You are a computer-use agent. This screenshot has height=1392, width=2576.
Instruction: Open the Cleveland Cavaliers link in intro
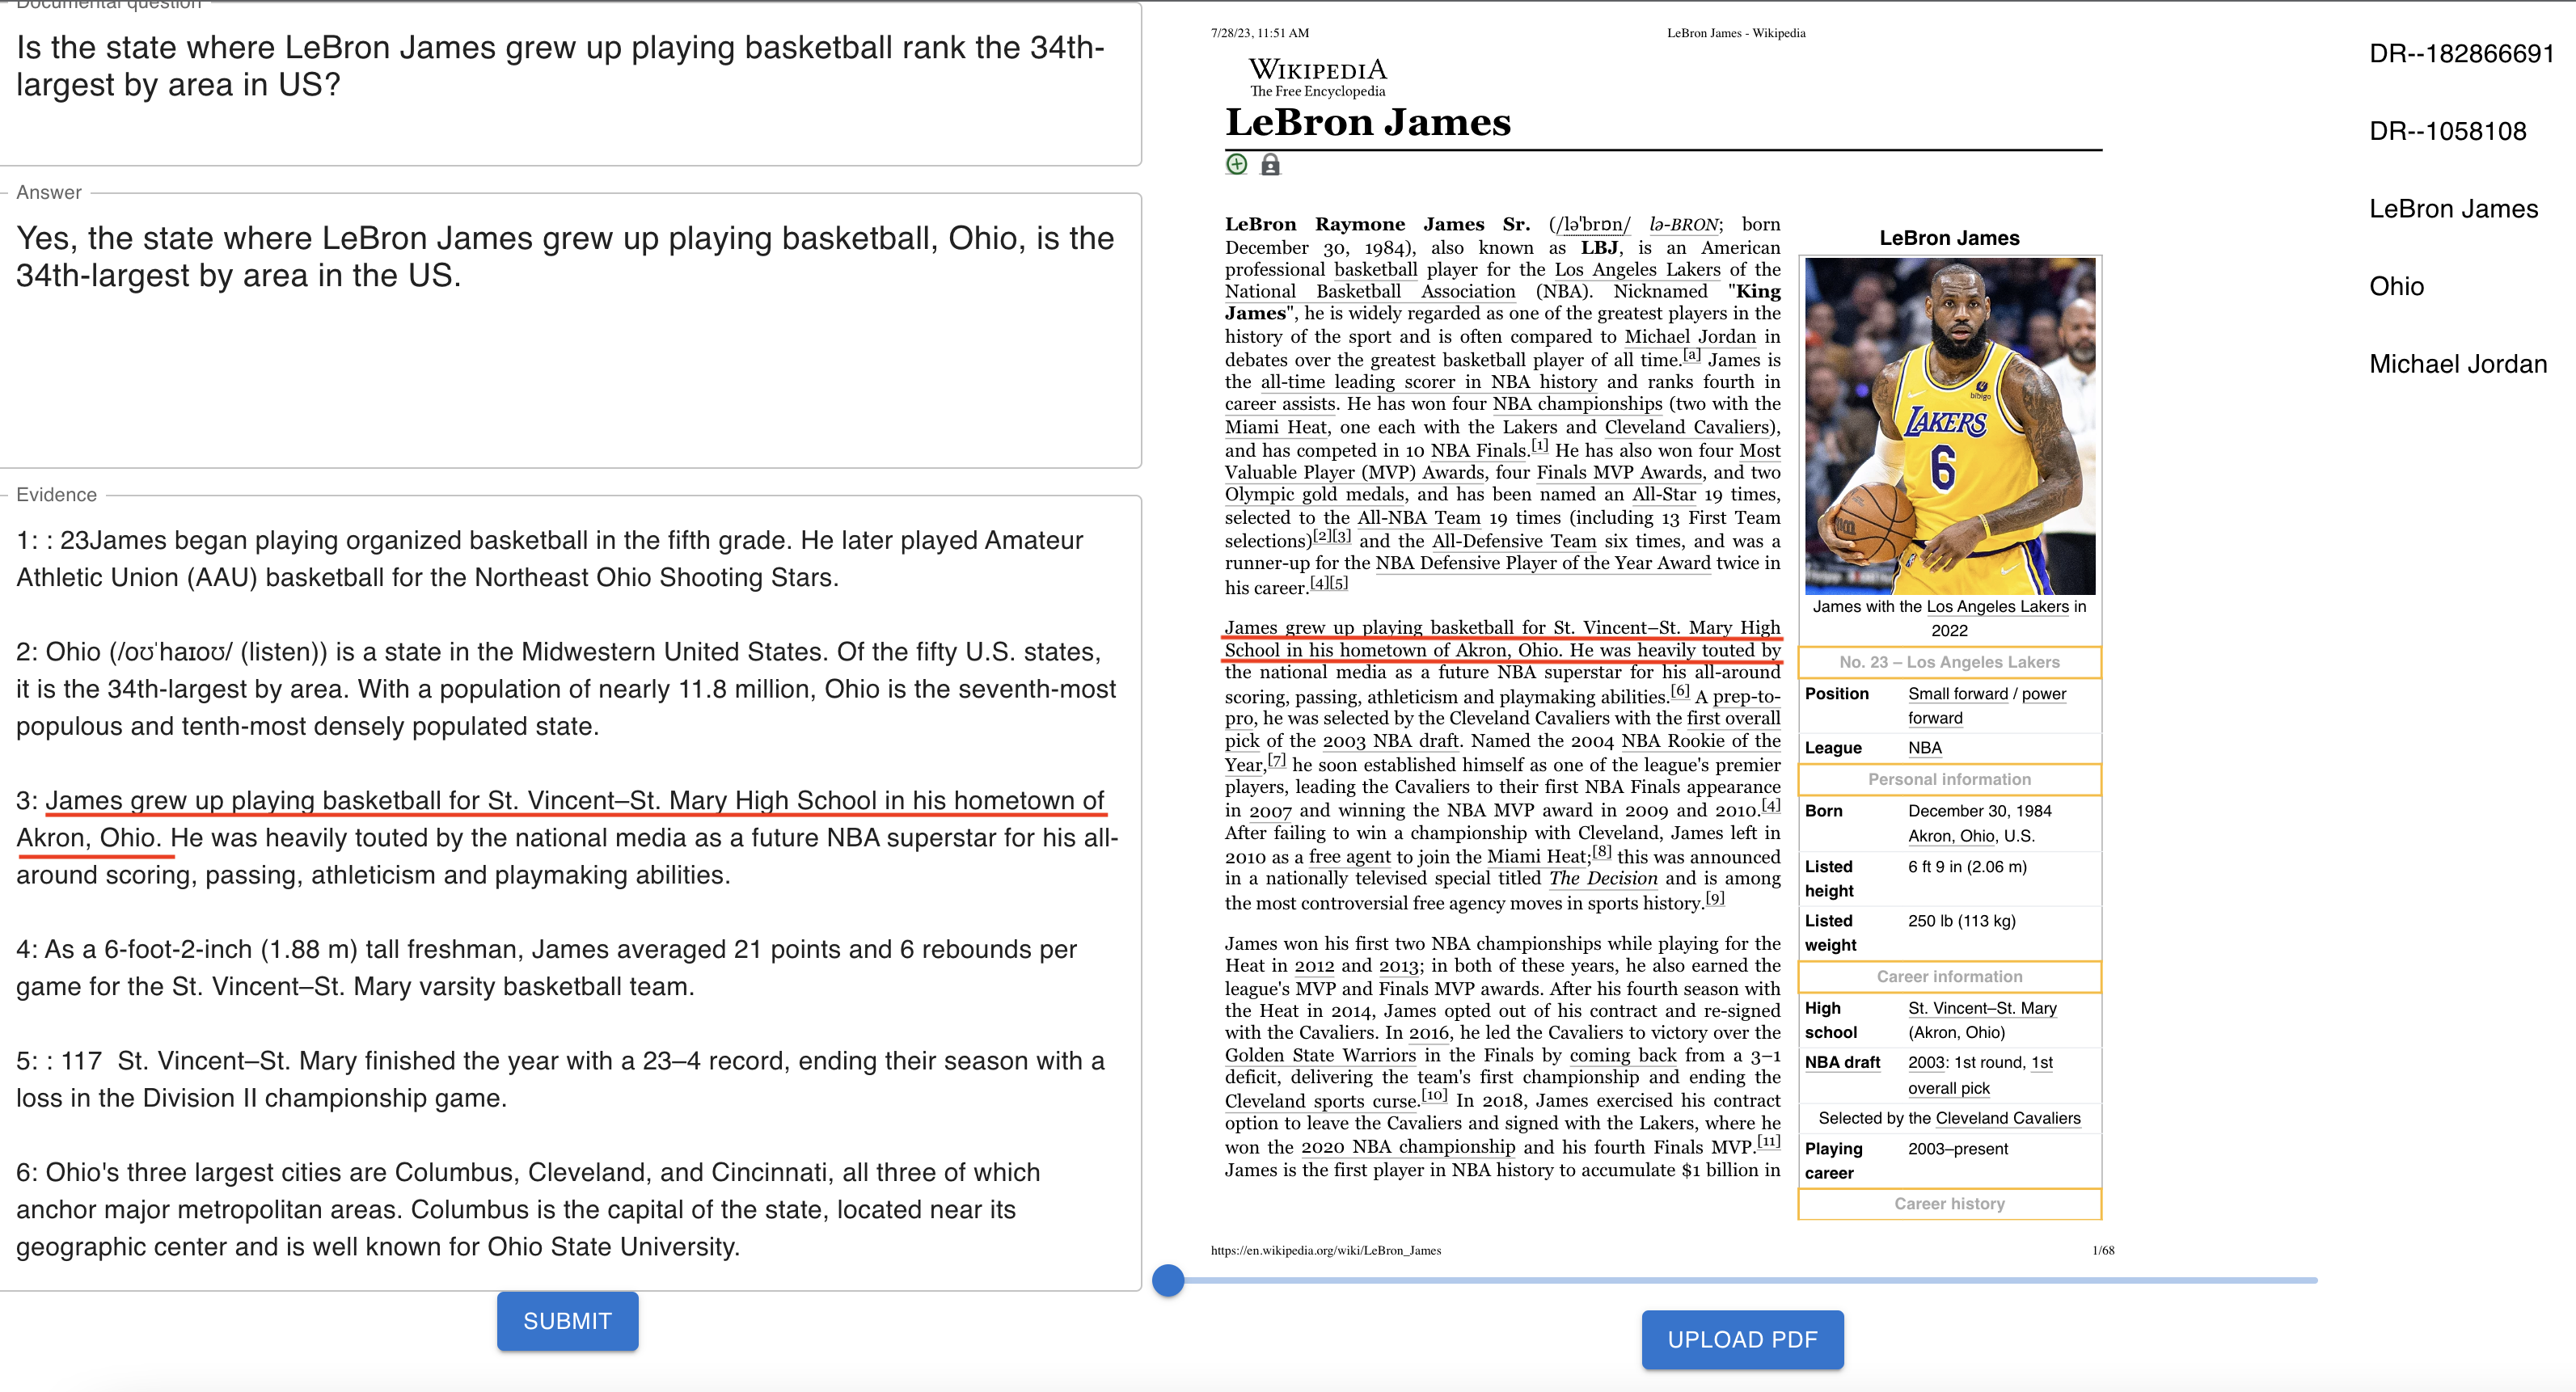point(1687,427)
